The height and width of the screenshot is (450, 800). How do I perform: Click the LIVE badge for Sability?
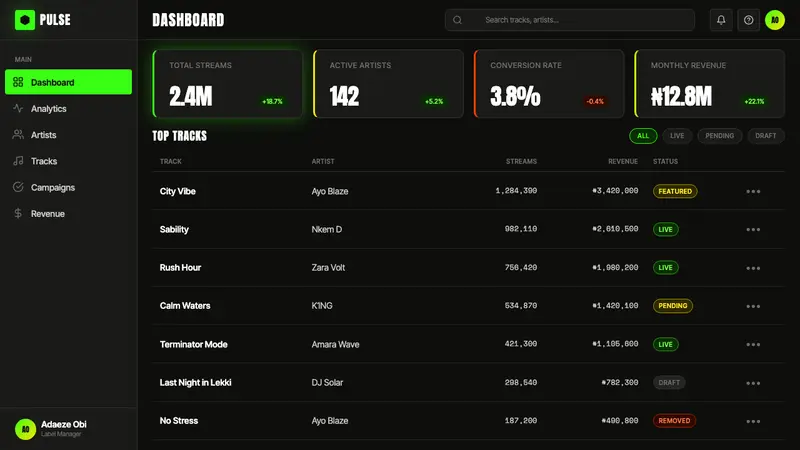665,230
